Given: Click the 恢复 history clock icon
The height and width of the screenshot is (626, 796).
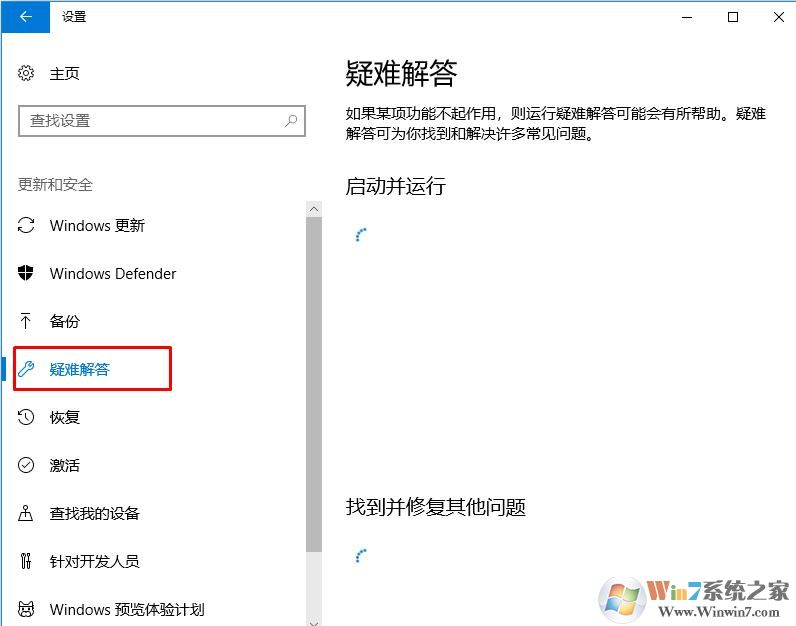Looking at the screenshot, I should coord(26,417).
